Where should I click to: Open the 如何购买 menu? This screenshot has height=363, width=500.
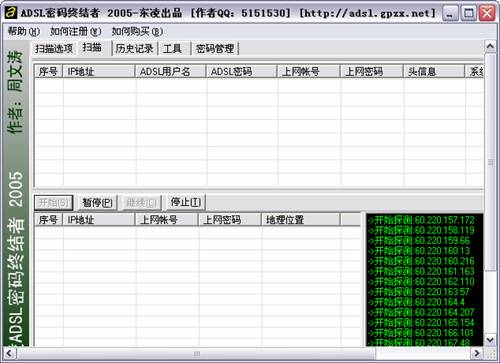[137, 32]
